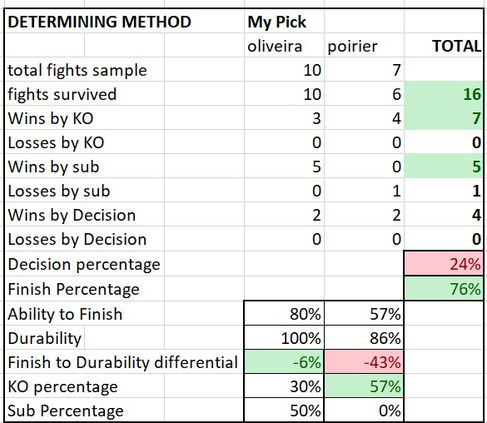Click oliveira's -6% differential cell

284,362
